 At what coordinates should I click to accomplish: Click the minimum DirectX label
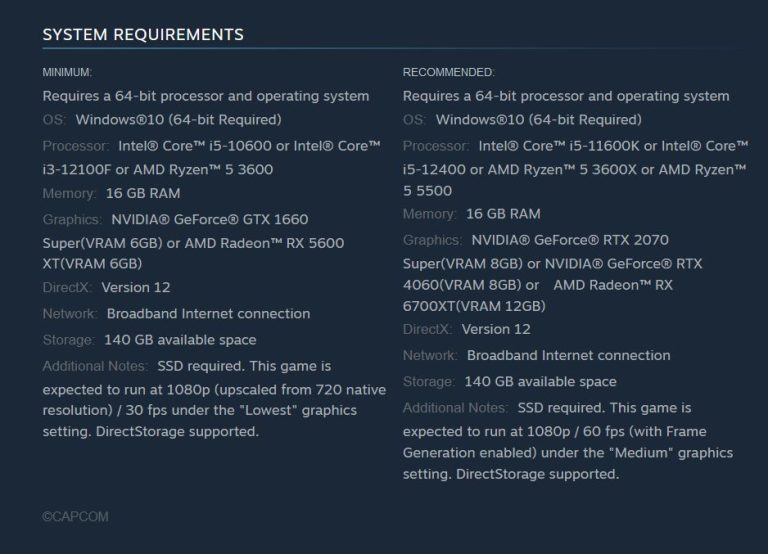click(x=67, y=288)
